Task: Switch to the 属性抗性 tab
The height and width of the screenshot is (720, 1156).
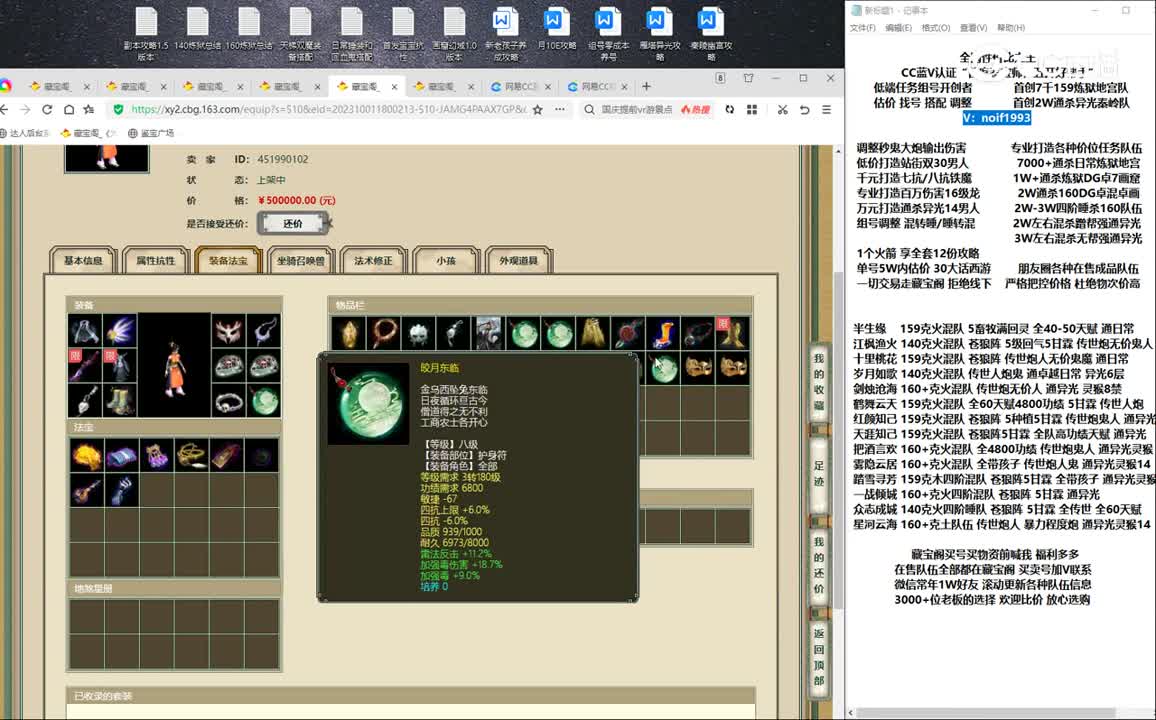Action: point(156,261)
